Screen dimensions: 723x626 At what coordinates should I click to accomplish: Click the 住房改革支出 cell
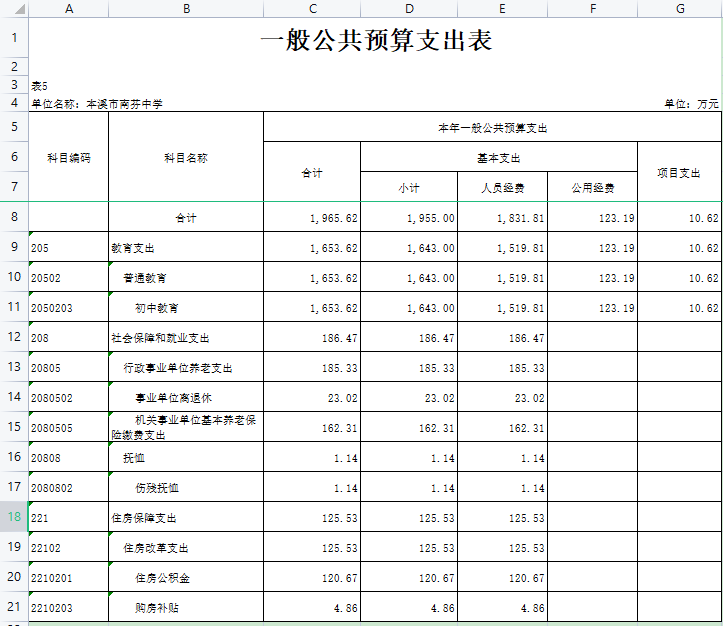pyautogui.click(x=186, y=547)
